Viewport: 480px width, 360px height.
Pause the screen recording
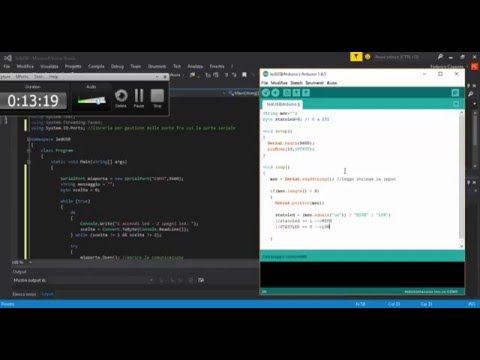[x=139, y=99]
